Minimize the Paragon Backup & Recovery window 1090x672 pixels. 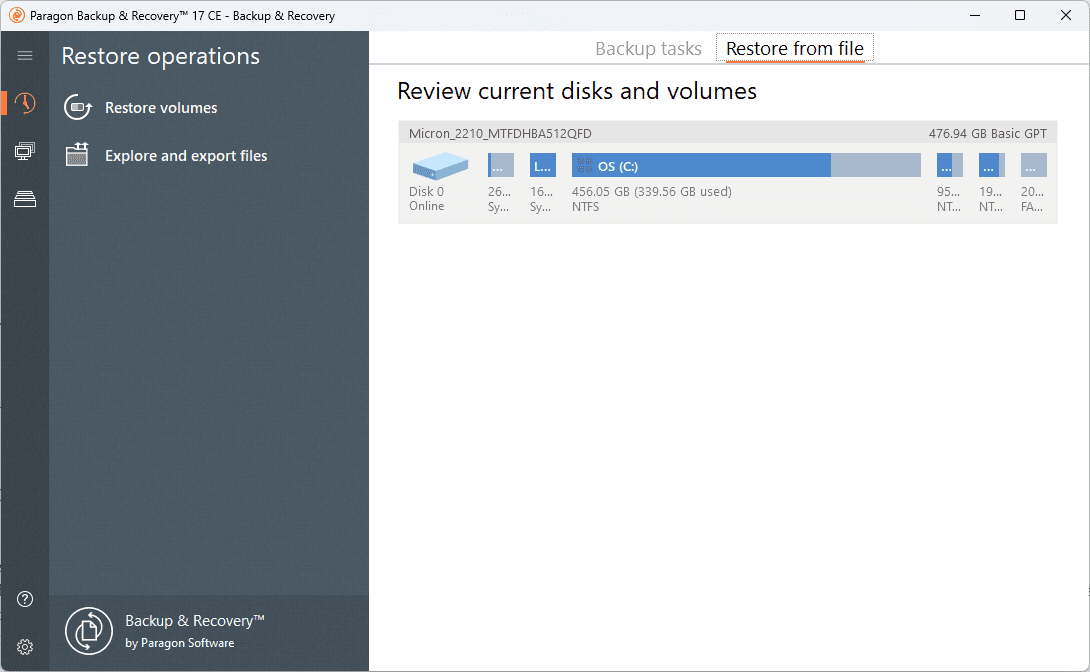click(975, 15)
